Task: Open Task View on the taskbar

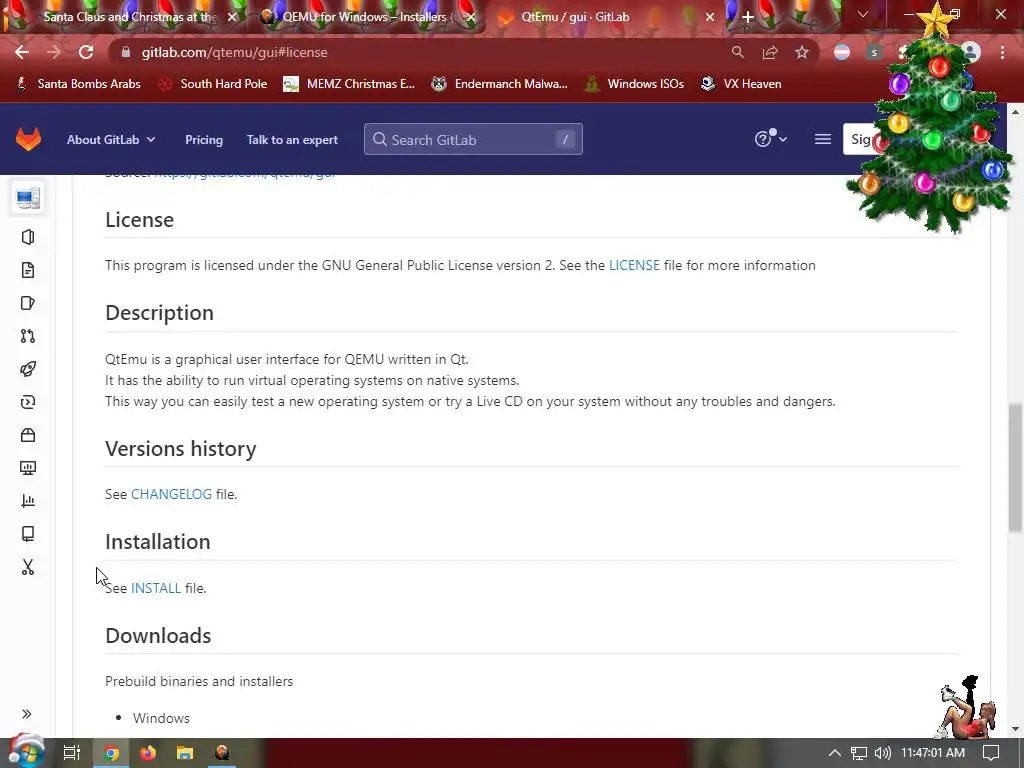Action: pos(72,753)
